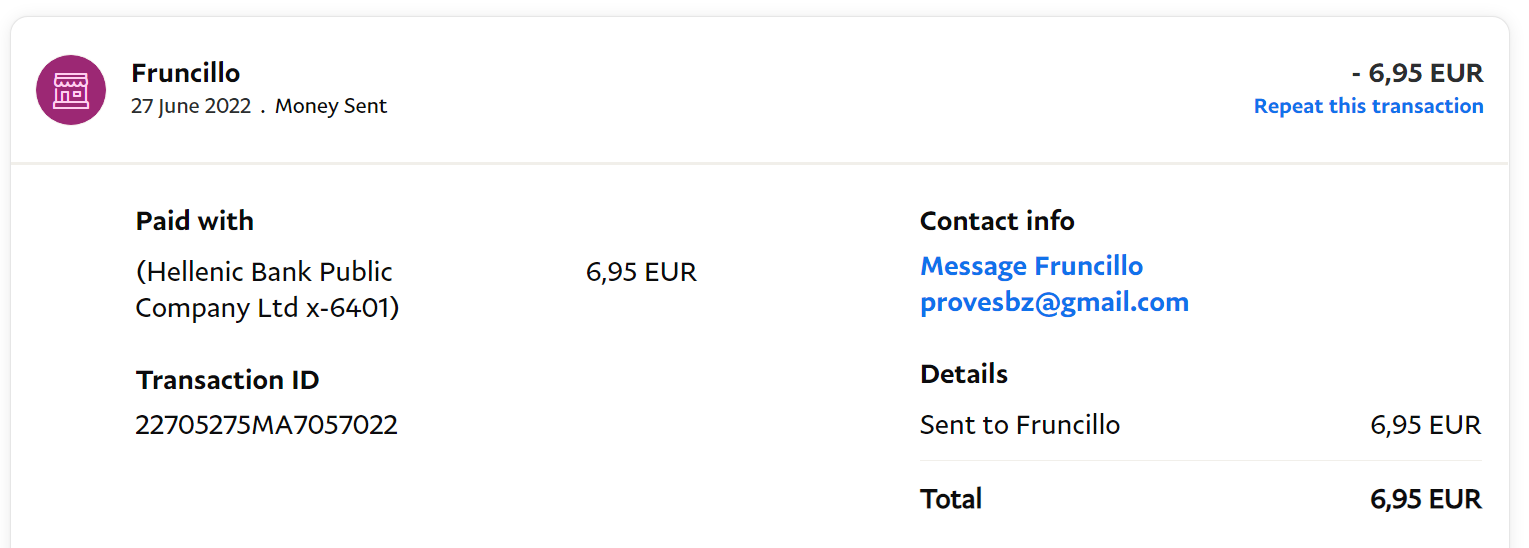This screenshot has width=1529, height=548.
Task: Click the Fruncillo merchant name header
Action: coord(186,73)
